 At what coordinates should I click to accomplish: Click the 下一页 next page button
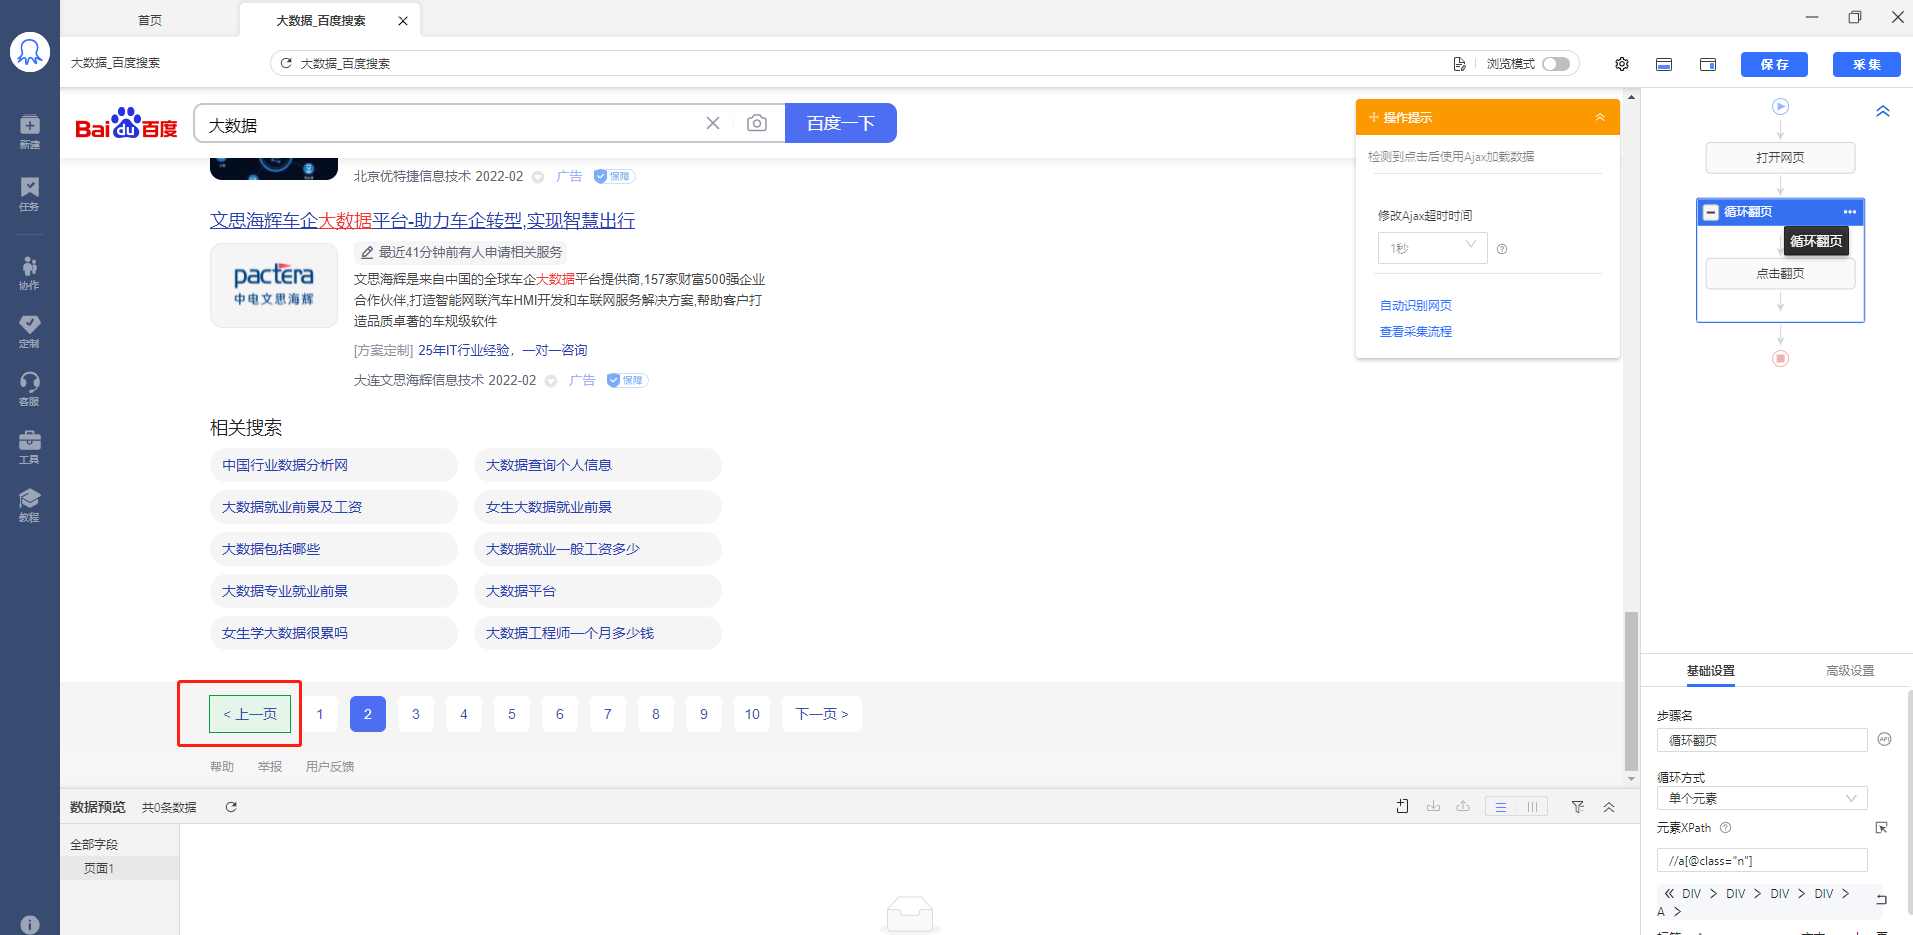point(822,714)
